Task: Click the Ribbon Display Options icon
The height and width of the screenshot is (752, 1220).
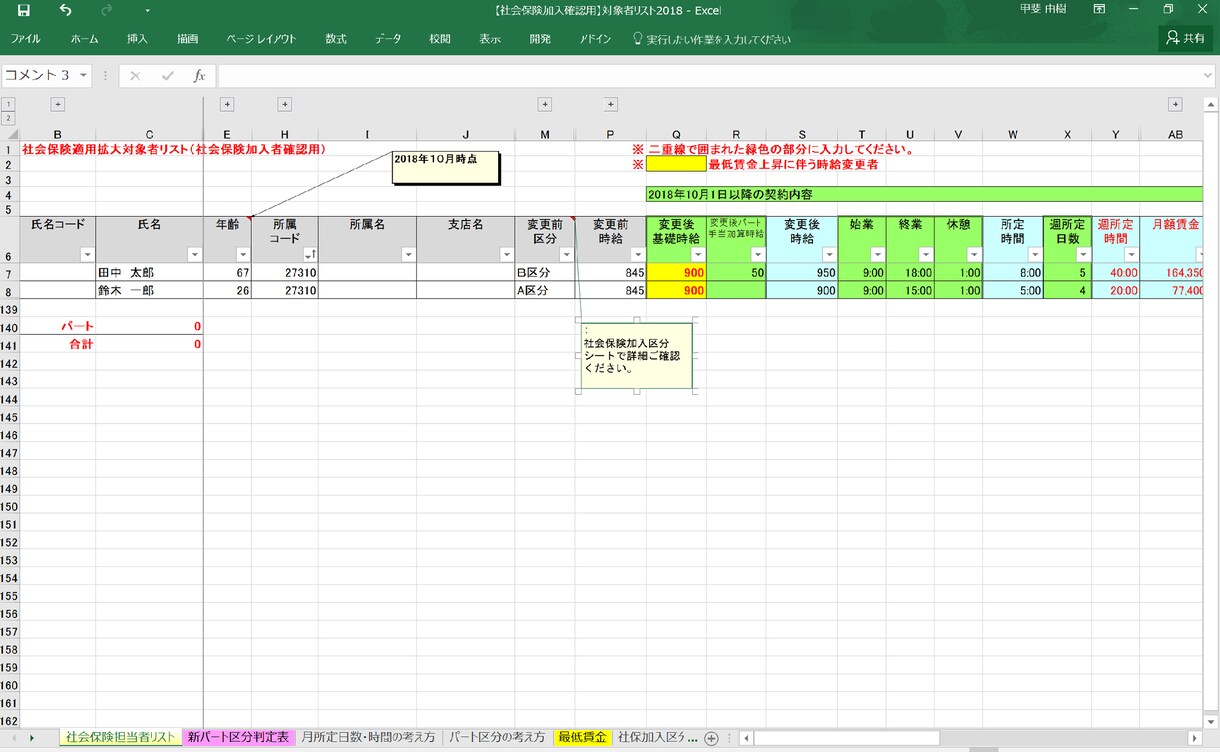Action: click(x=1100, y=10)
